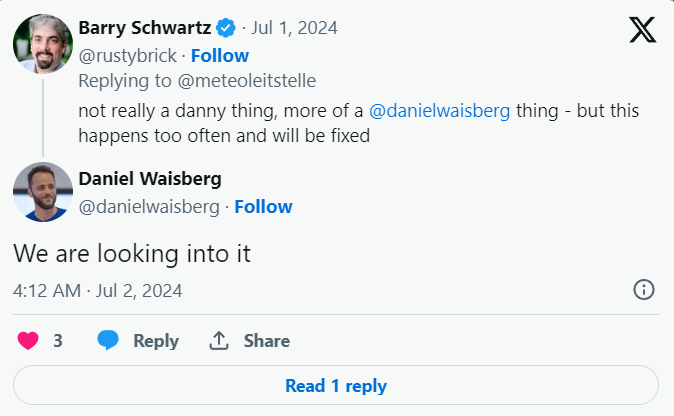Follow the @rustybrick account
Screen dimensions: 674x416
tap(220, 55)
